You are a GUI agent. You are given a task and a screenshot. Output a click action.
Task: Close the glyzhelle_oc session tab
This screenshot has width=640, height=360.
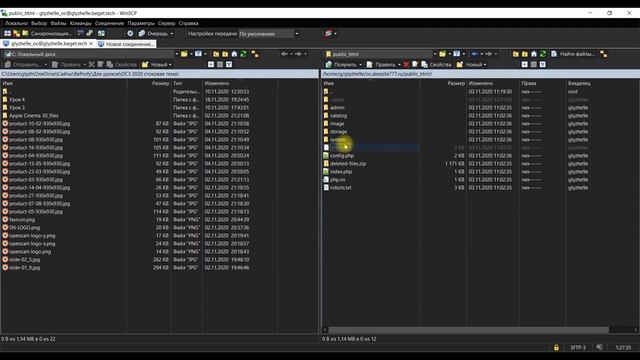click(91, 44)
